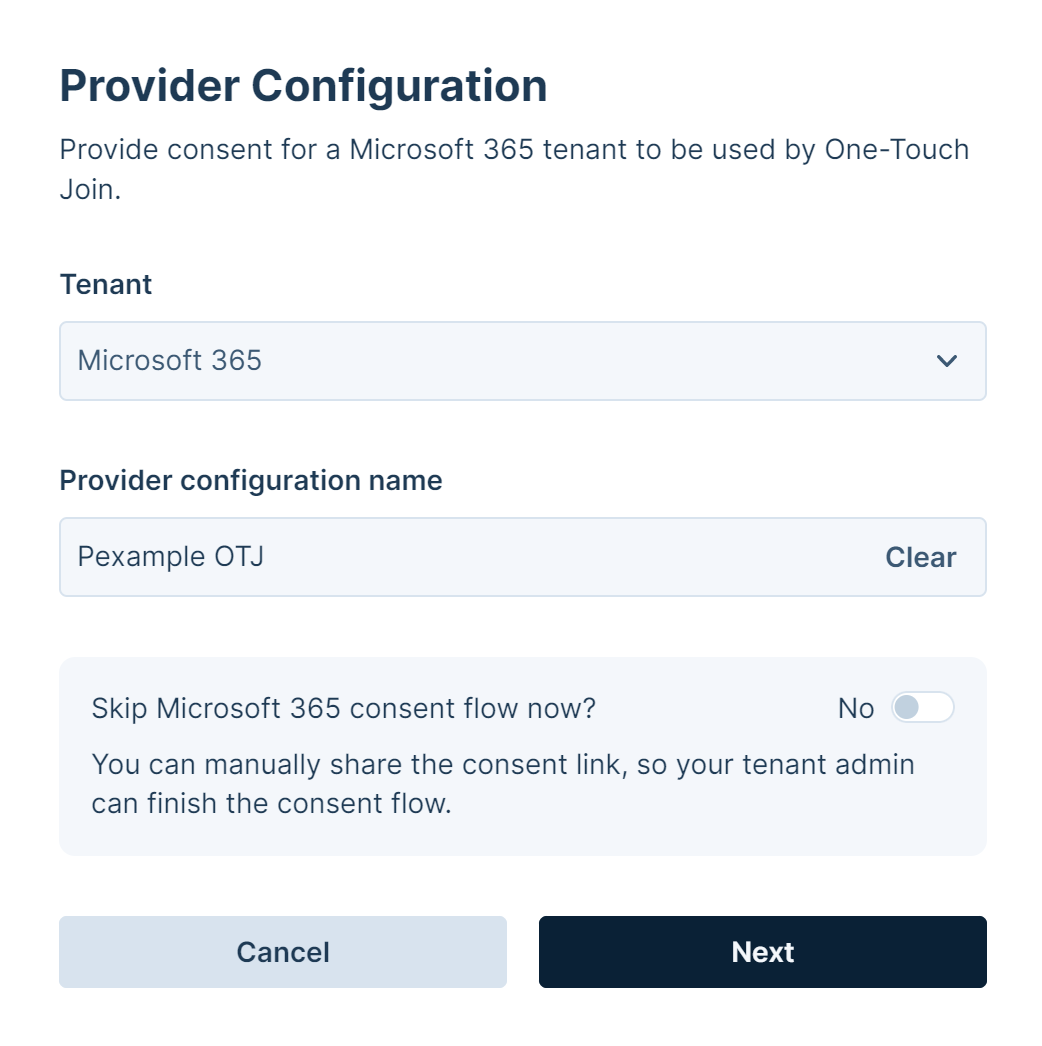Click 'can finish the consent flow.' helper line
The height and width of the screenshot is (1046, 1042).
[272, 804]
